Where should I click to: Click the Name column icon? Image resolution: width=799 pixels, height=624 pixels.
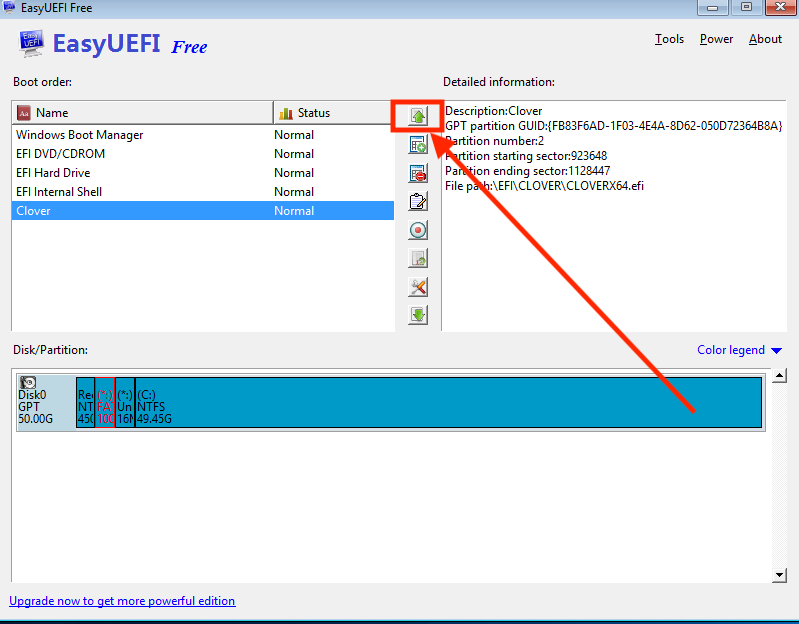(24, 113)
